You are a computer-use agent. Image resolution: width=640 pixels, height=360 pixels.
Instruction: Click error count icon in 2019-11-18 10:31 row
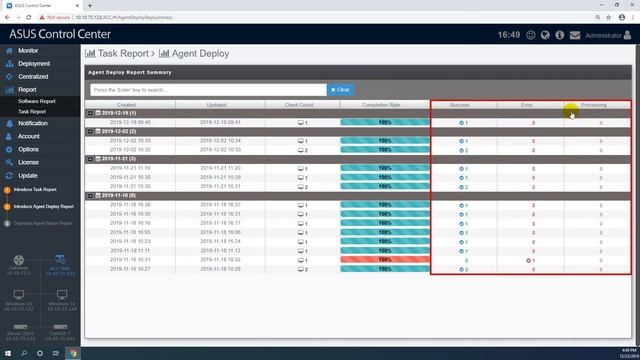529,260
